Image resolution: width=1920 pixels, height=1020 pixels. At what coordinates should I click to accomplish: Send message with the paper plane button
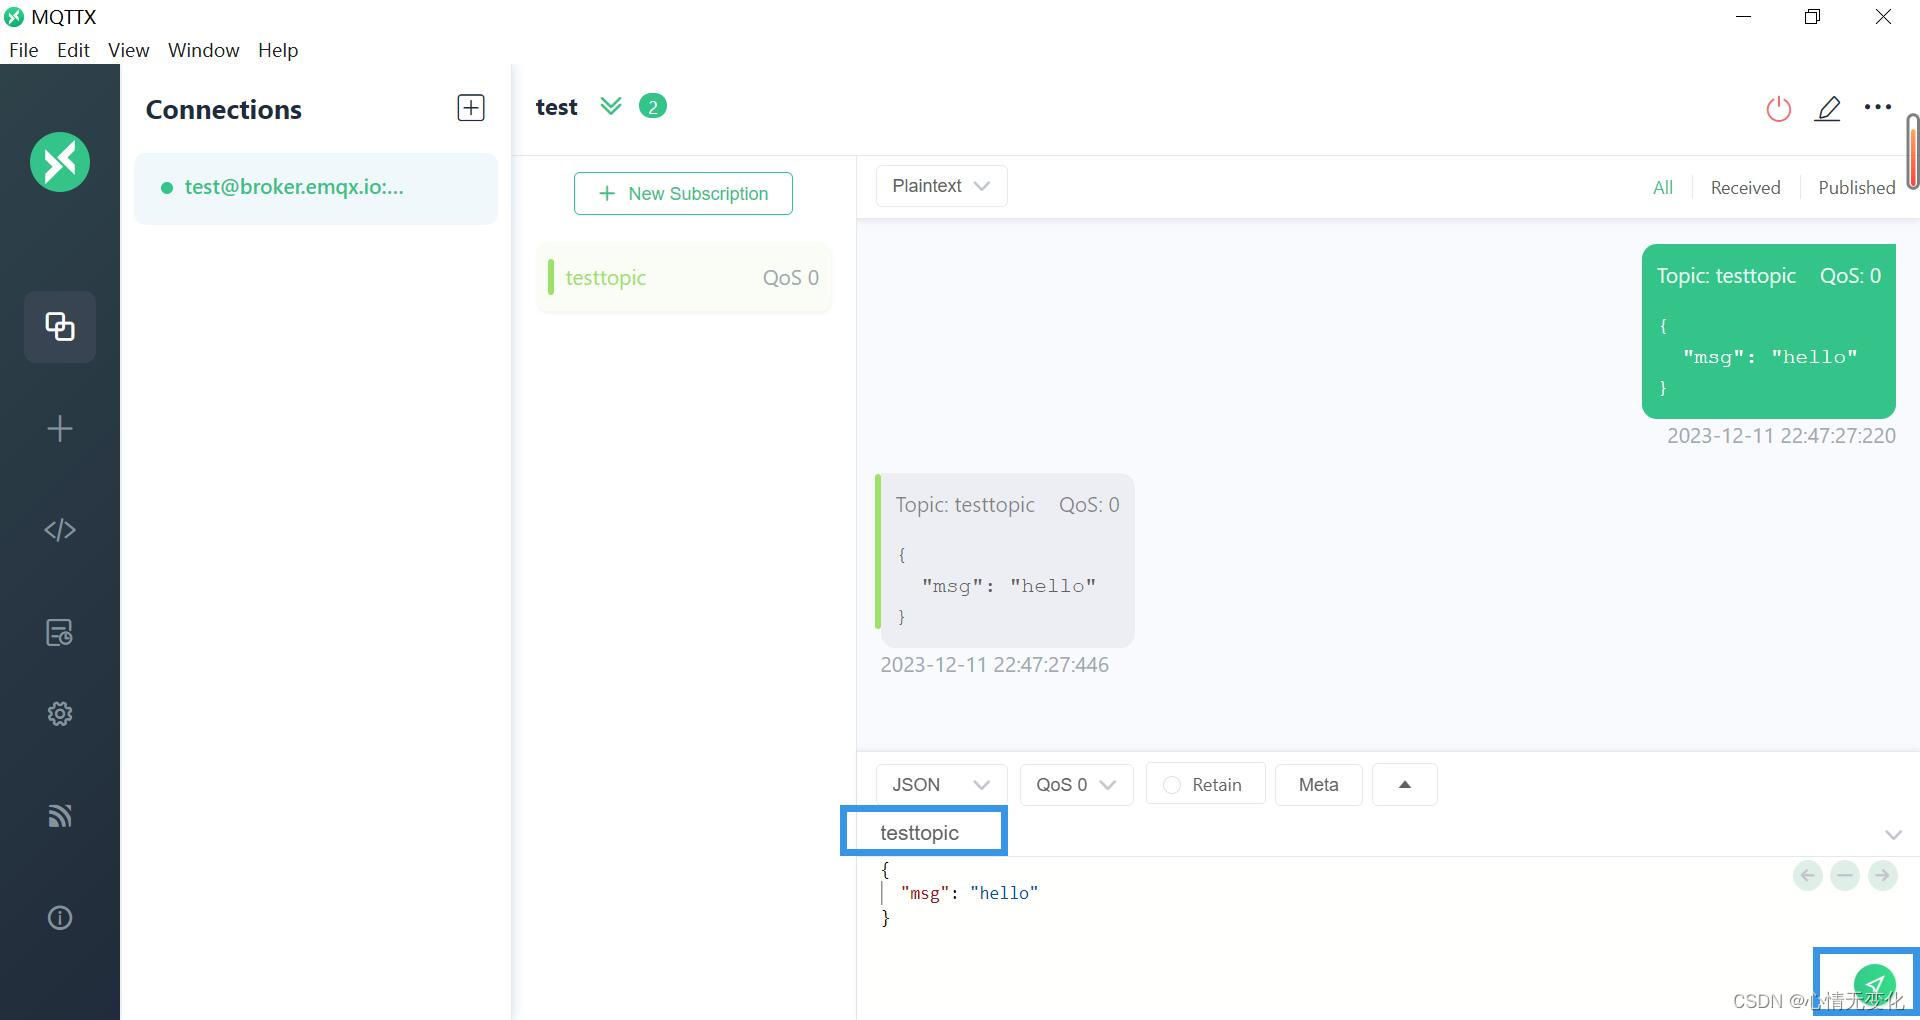[x=1874, y=985]
